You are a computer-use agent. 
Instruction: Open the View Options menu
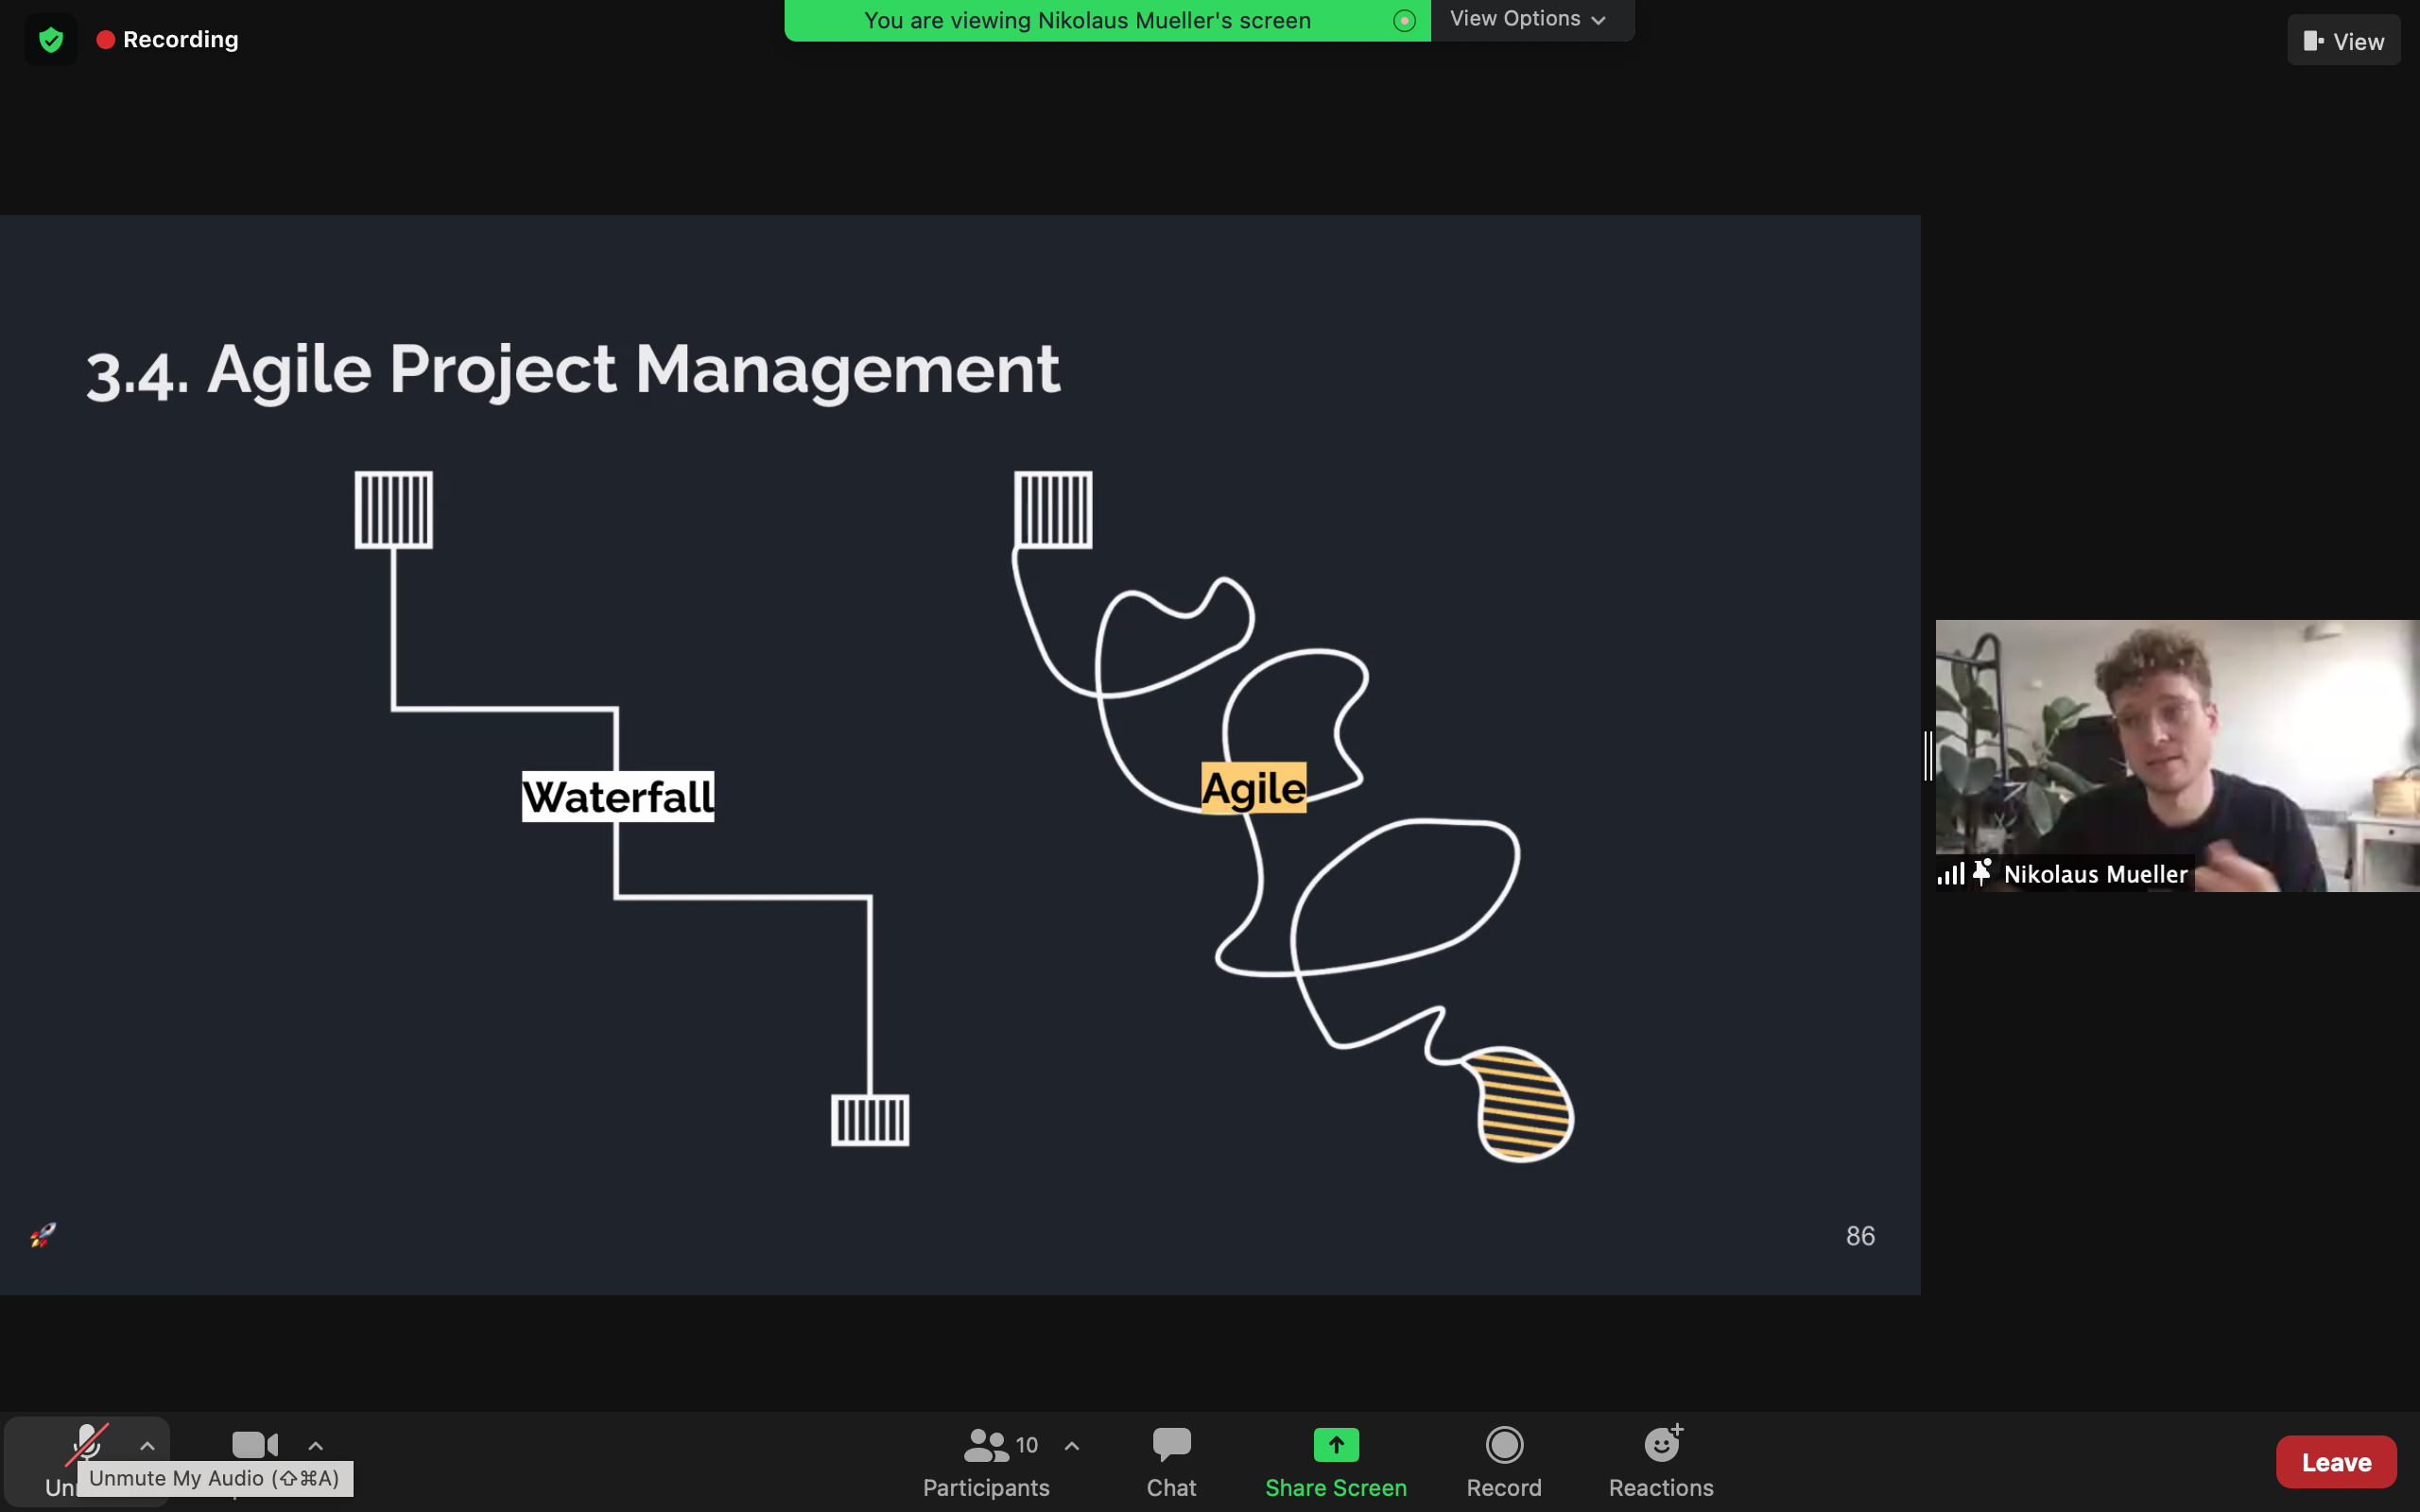(1528, 19)
